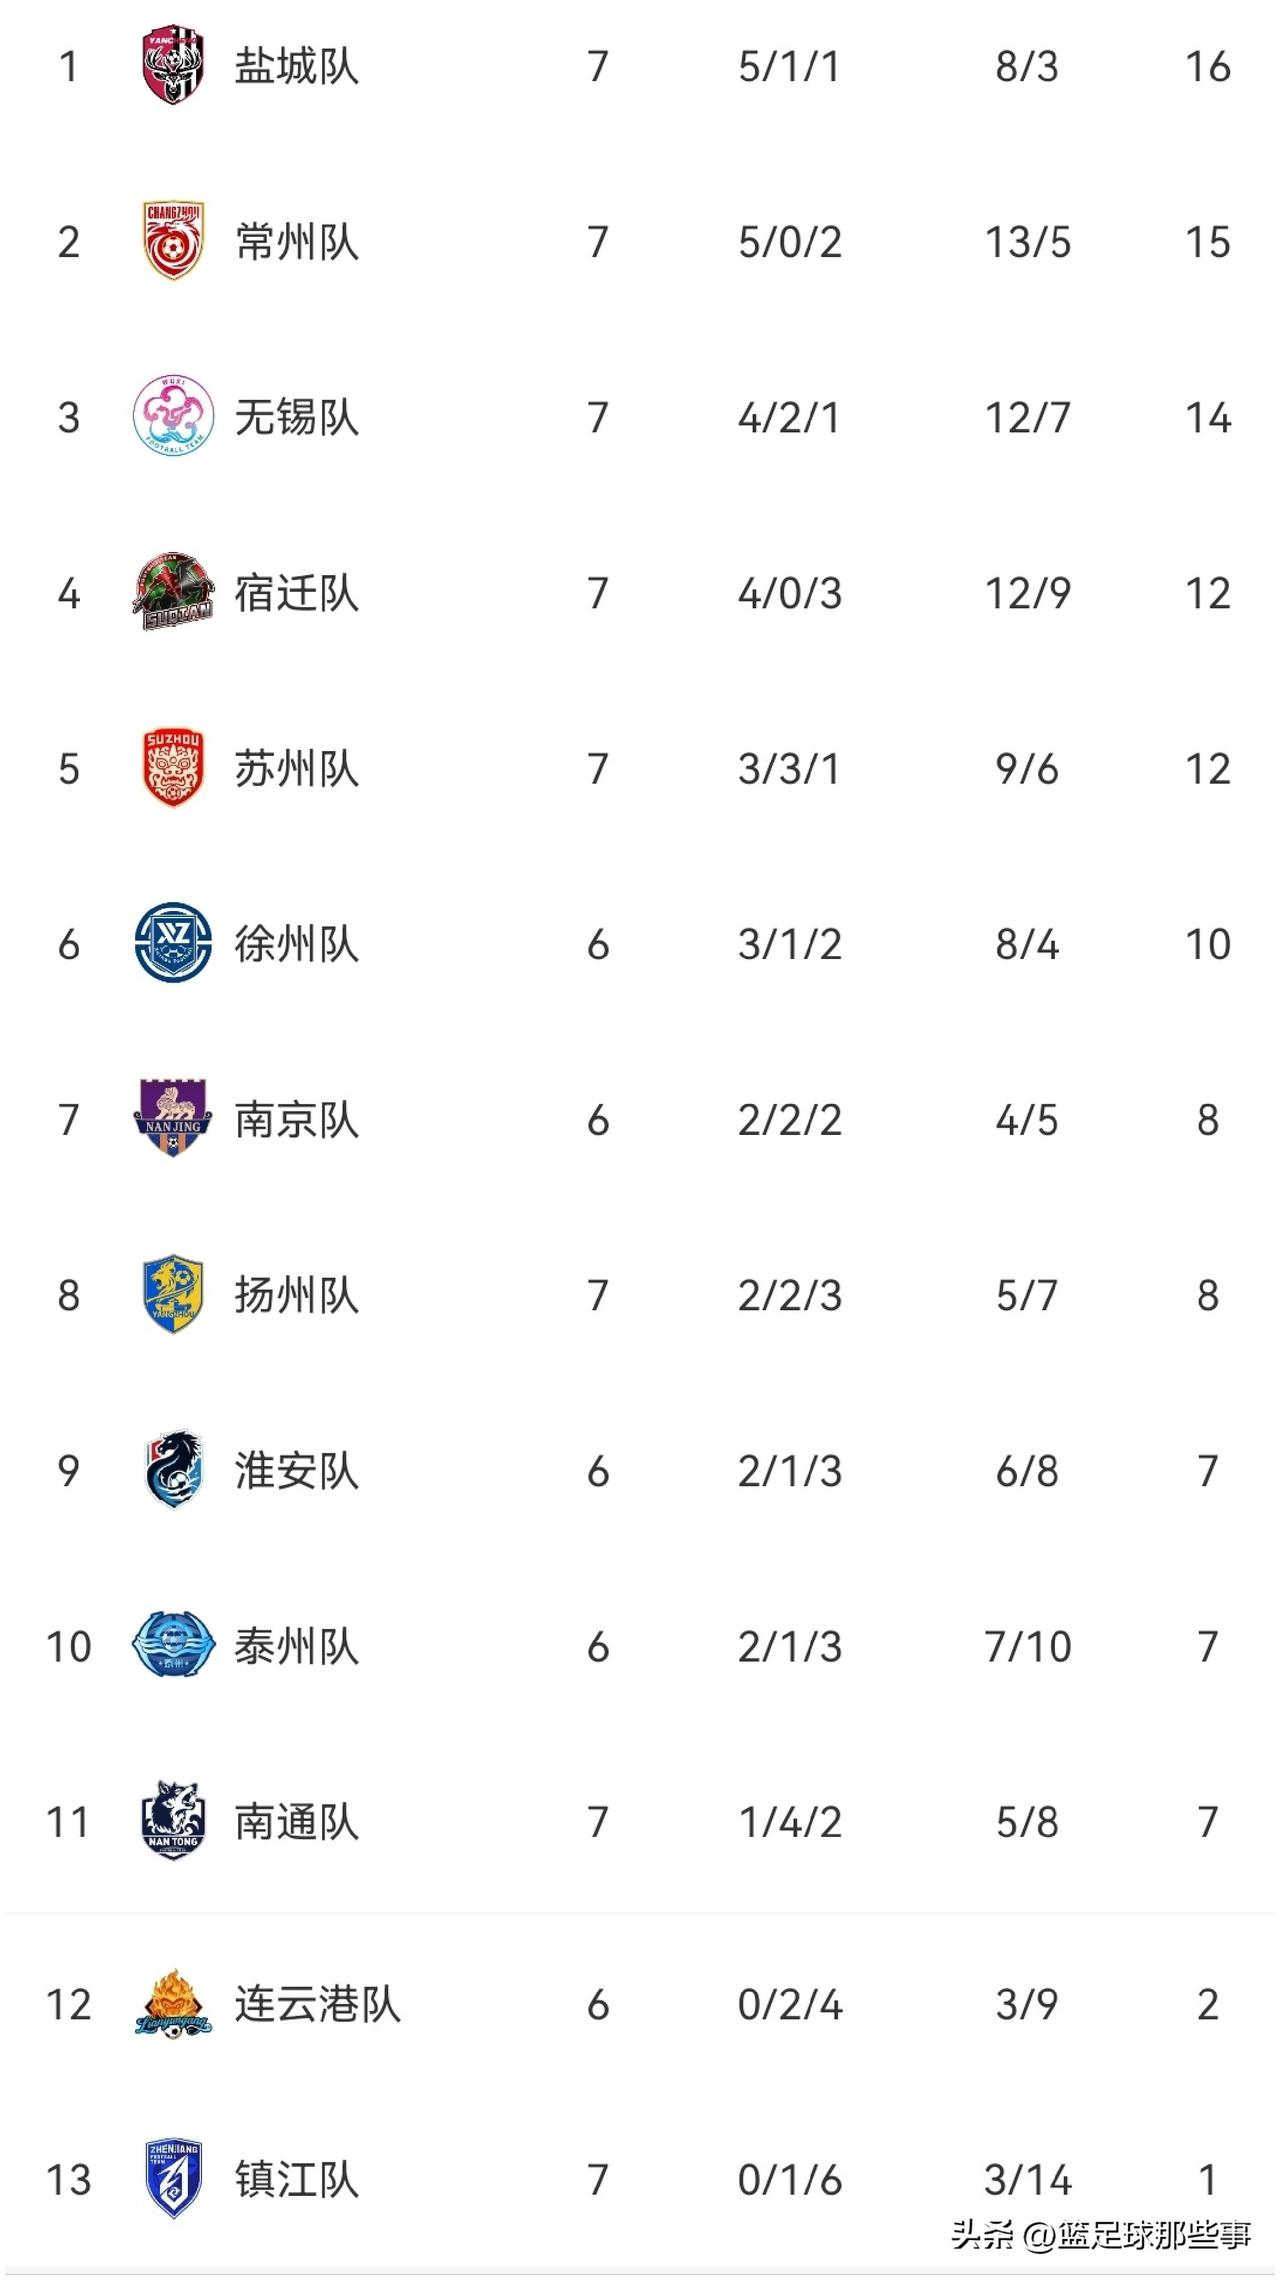Viewport: 1280px width, 2280px height.
Task: Tap the 南京队 record 2/2/2
Action: [x=790, y=1120]
